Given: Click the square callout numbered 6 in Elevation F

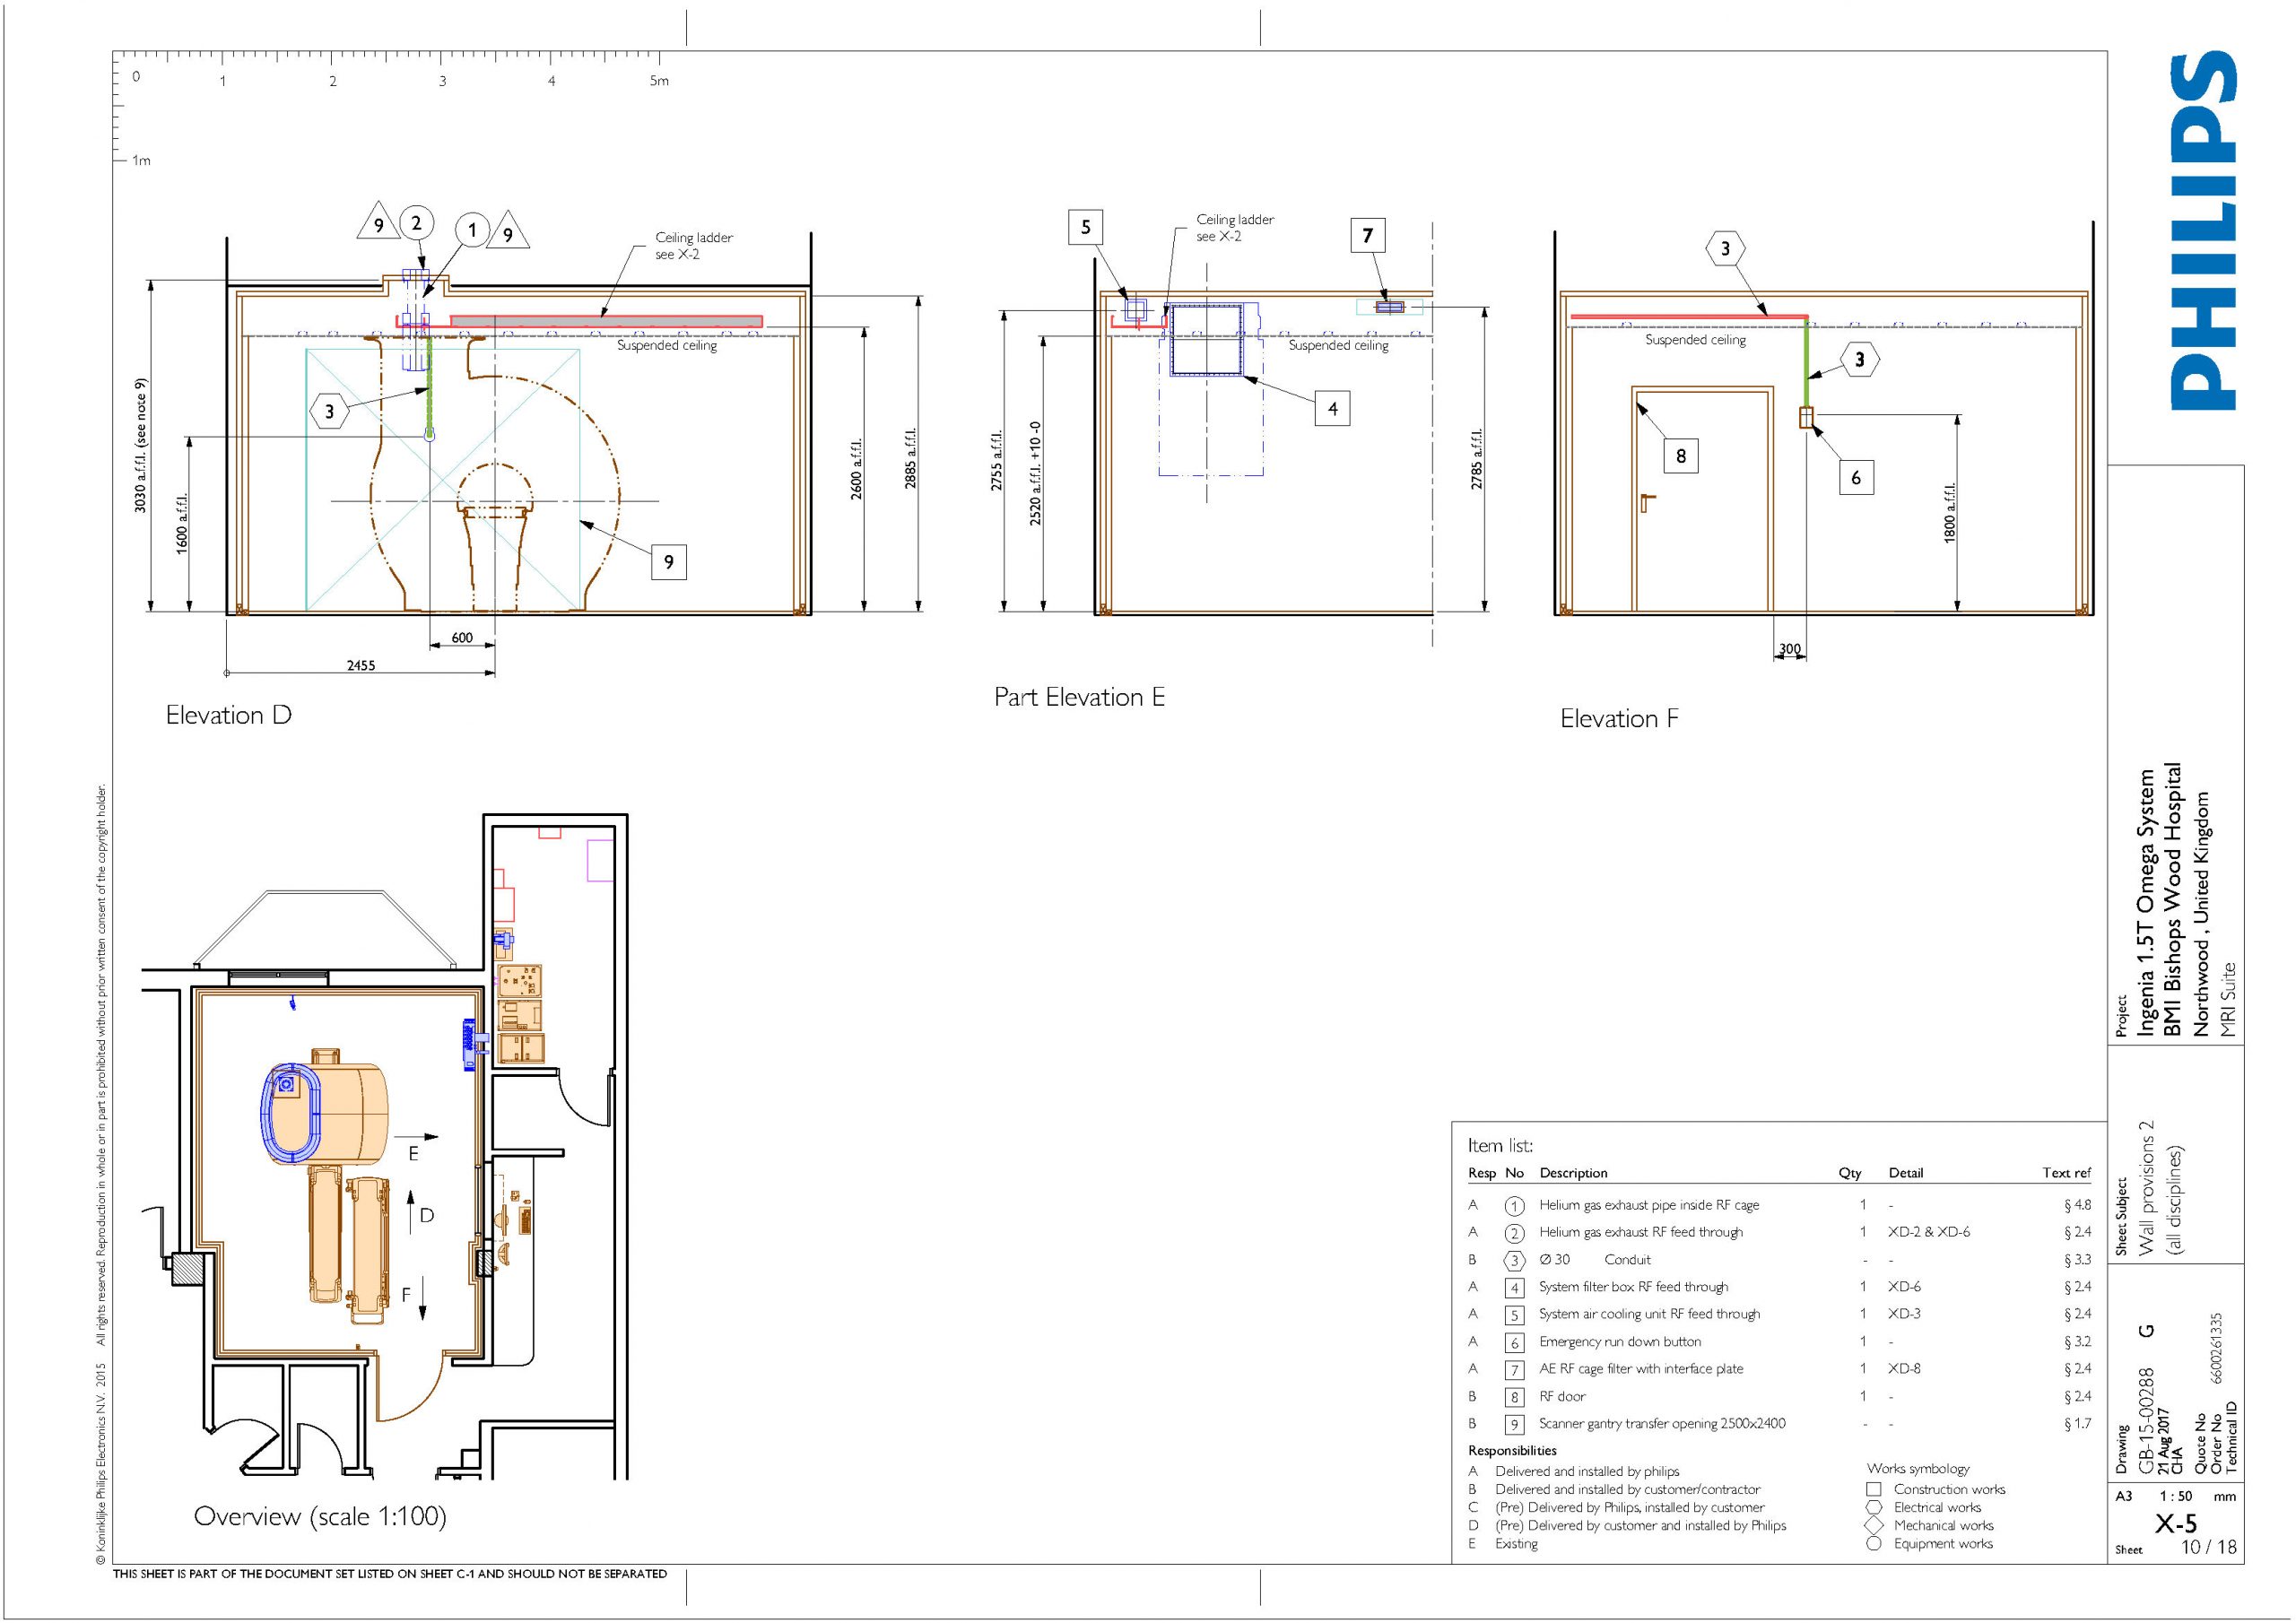Looking at the screenshot, I should [x=1856, y=478].
